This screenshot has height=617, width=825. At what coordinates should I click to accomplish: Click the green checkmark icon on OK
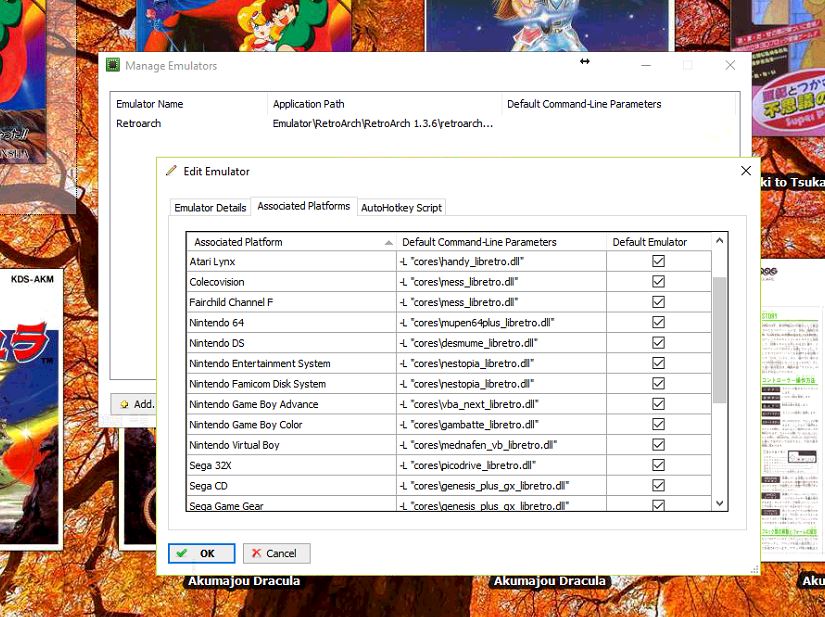point(181,553)
